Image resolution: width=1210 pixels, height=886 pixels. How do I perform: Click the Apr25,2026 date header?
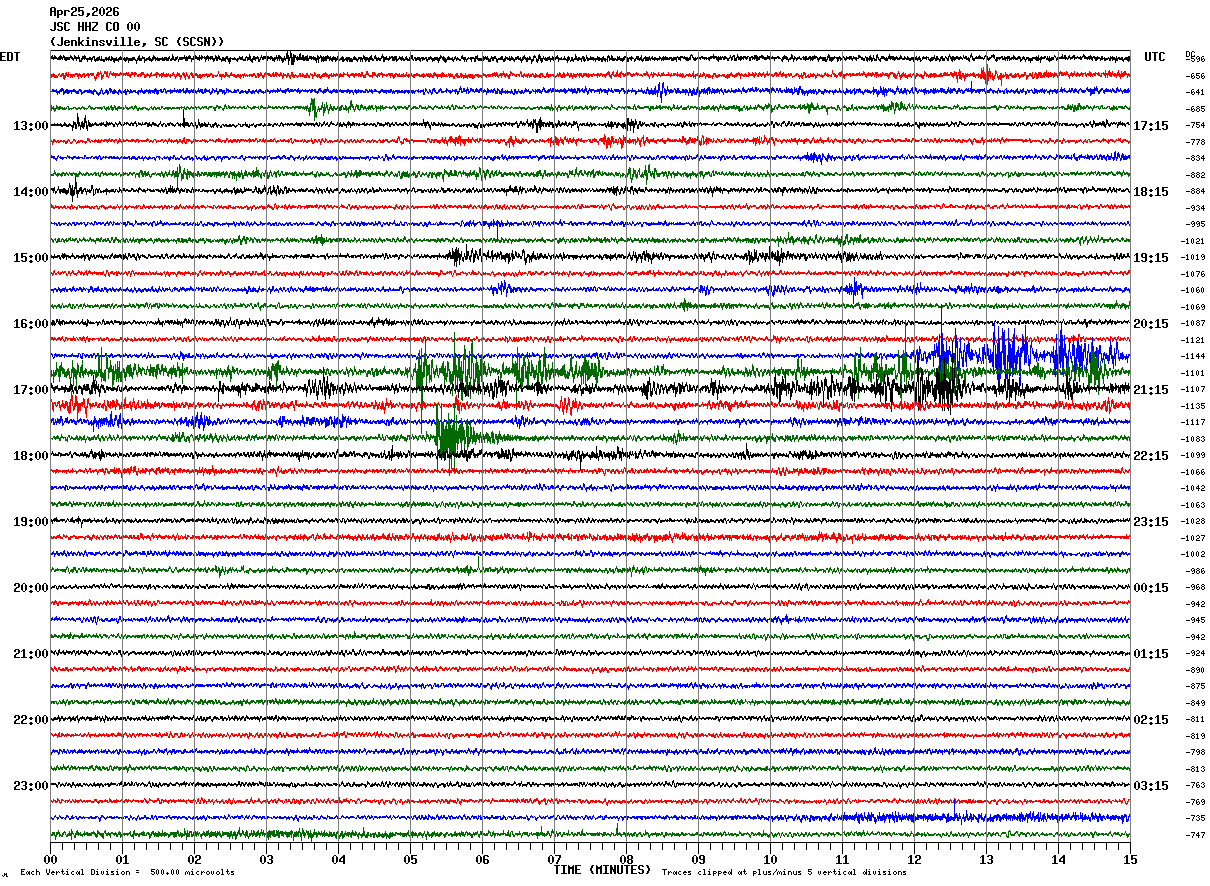(84, 12)
